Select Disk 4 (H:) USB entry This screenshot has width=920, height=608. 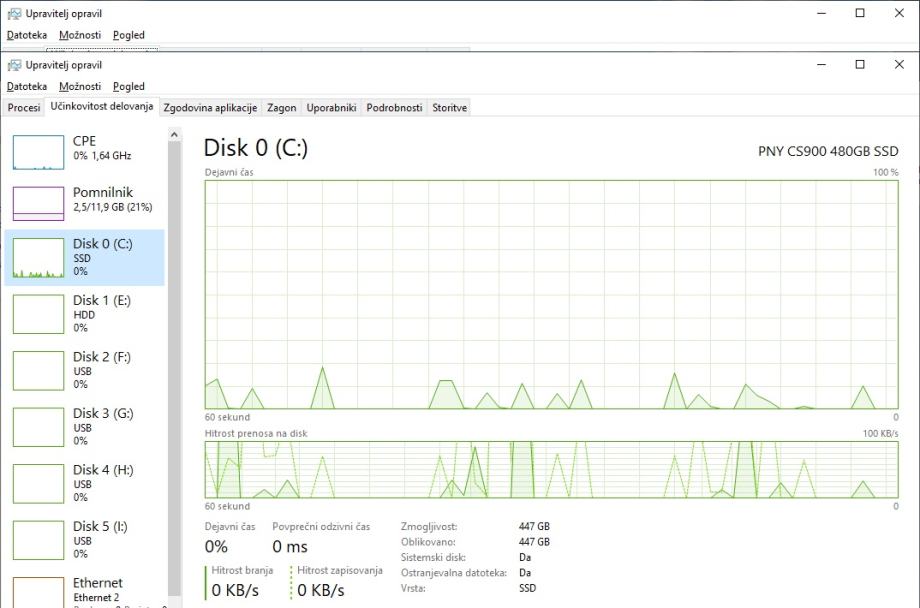click(x=85, y=483)
